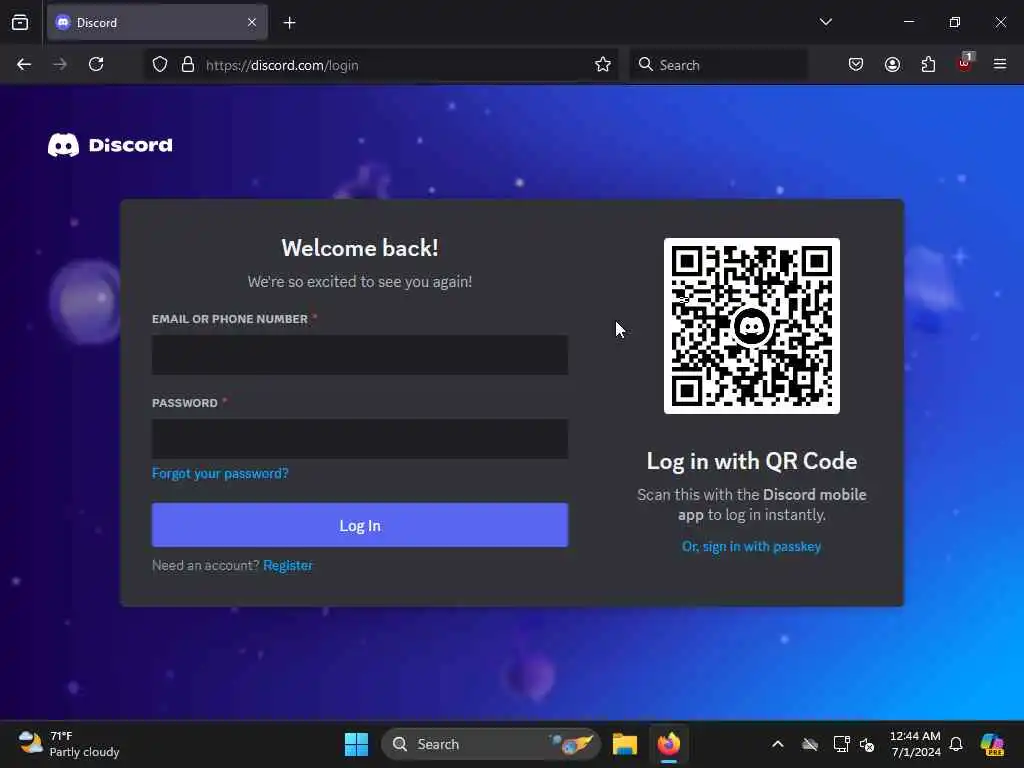Click the Windows taskbar Search box
The width and height of the screenshot is (1024, 768).
click(491, 744)
